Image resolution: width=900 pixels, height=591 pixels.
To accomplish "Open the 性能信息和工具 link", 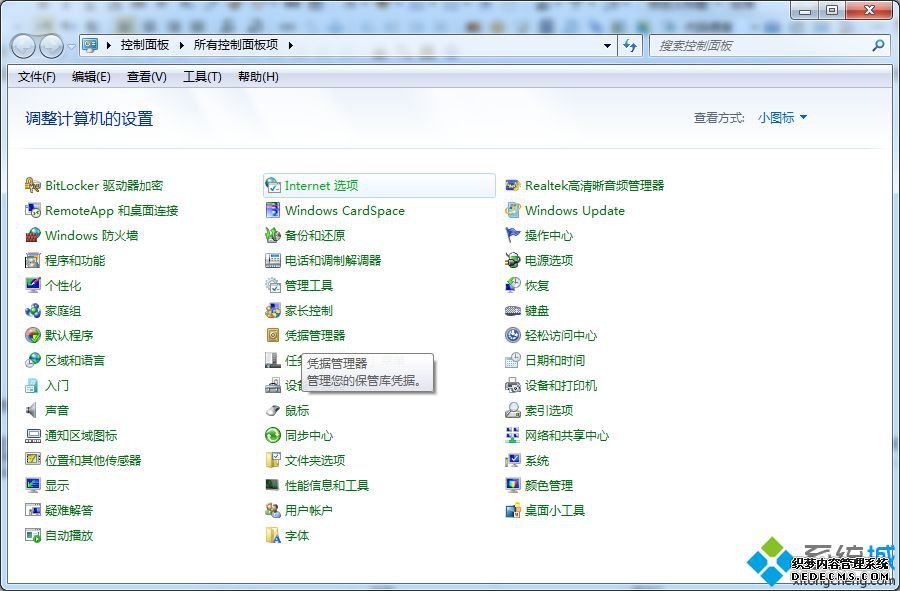I will [x=327, y=485].
